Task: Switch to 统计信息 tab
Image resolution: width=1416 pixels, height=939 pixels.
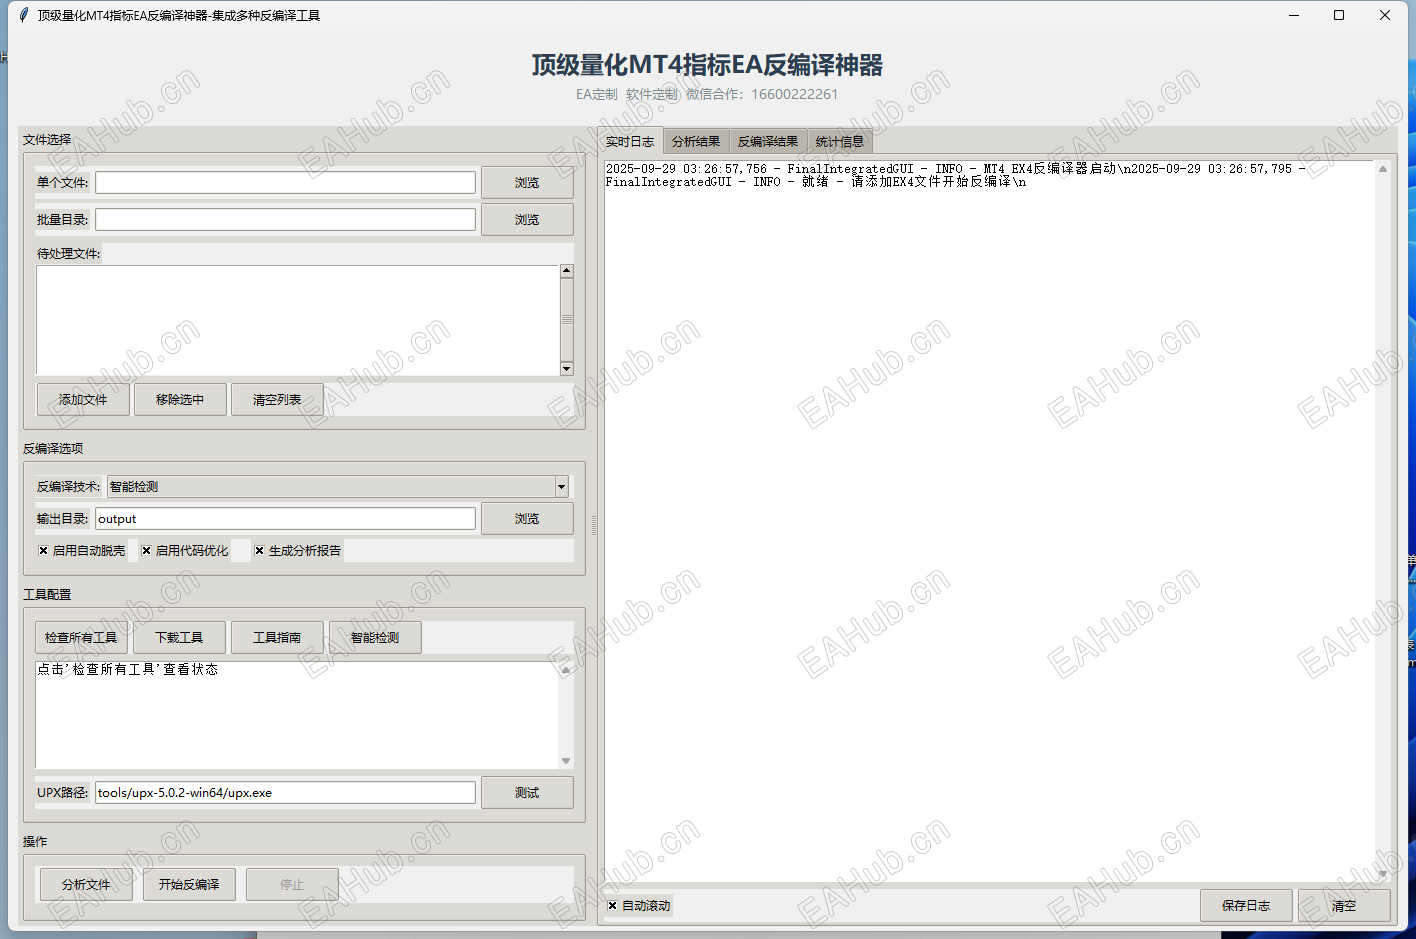Action: (840, 142)
